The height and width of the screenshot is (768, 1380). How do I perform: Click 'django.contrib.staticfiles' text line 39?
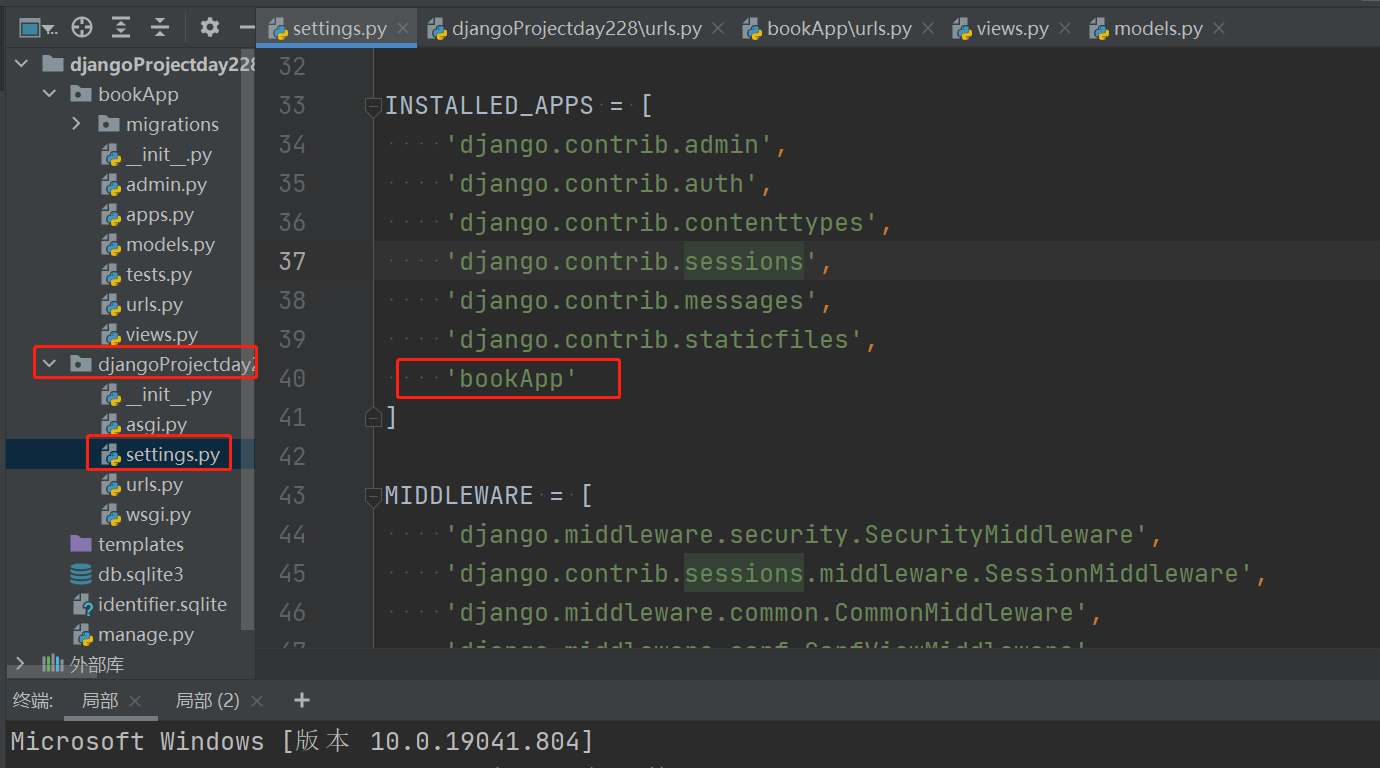coord(654,339)
